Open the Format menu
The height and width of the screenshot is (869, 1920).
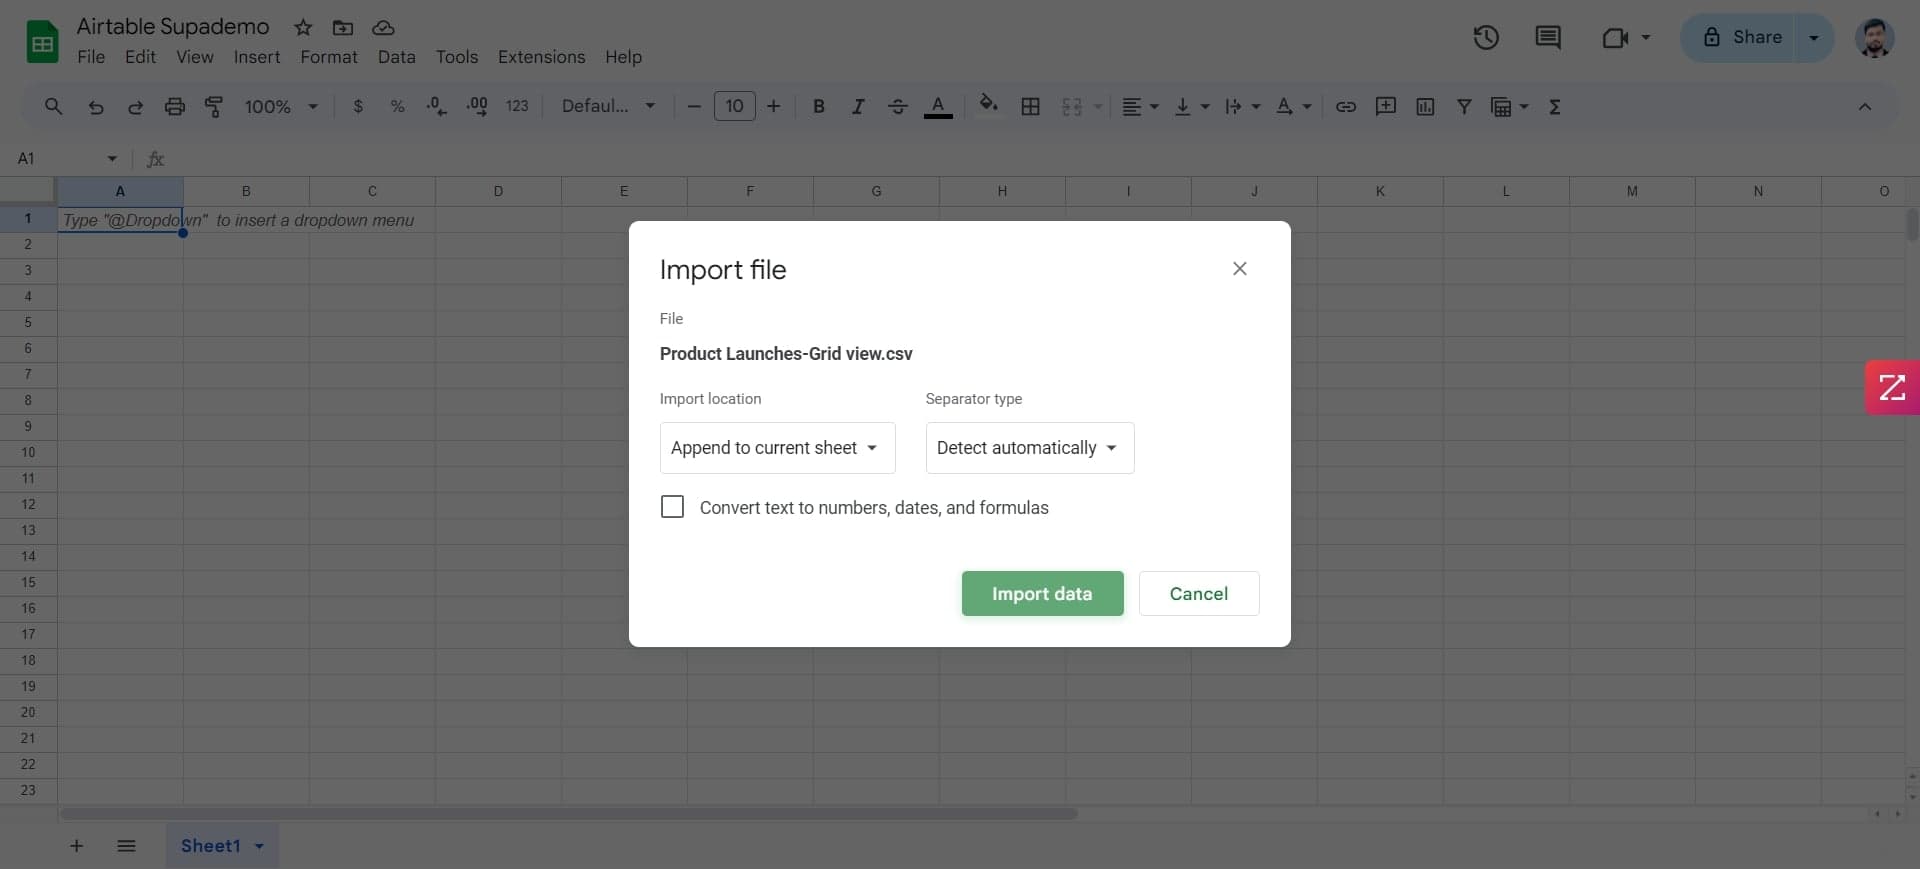(x=329, y=57)
